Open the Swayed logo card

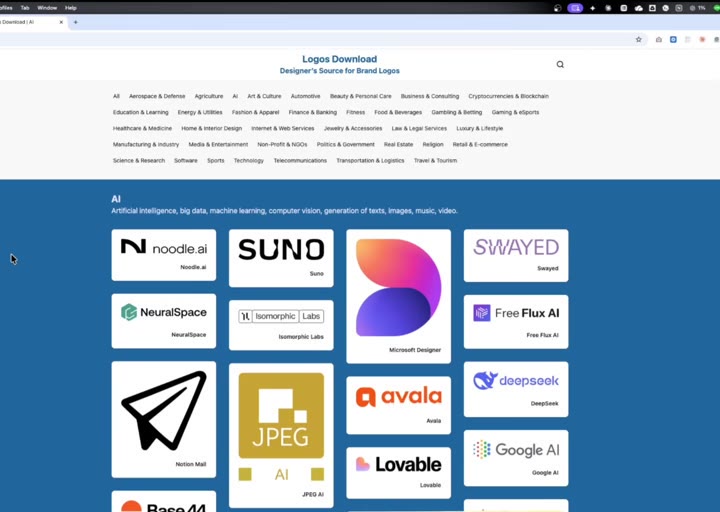click(516, 255)
